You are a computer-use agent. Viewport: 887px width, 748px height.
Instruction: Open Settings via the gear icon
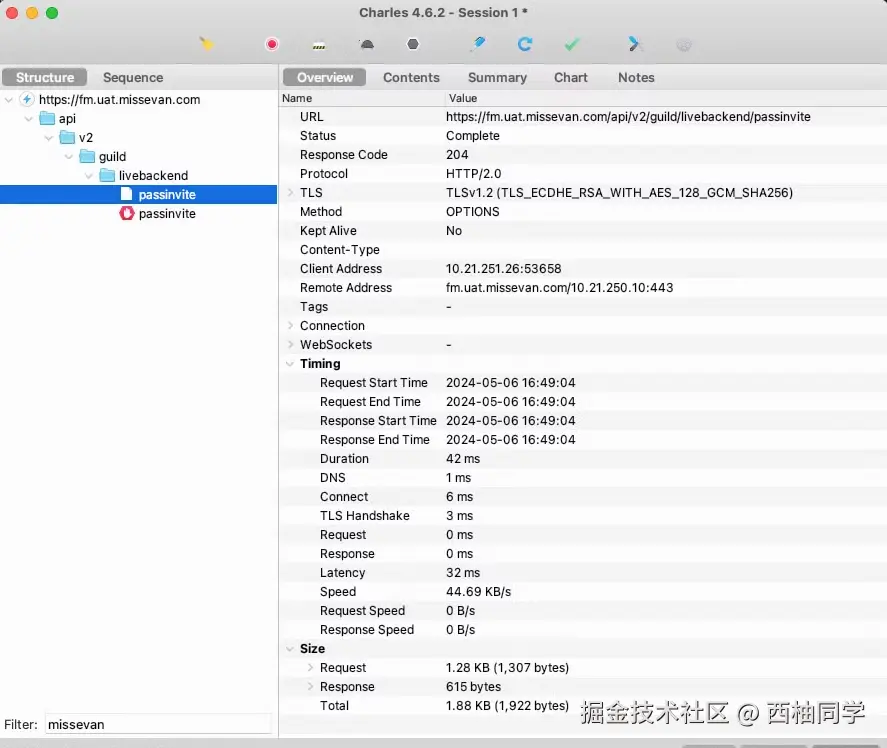[683, 44]
